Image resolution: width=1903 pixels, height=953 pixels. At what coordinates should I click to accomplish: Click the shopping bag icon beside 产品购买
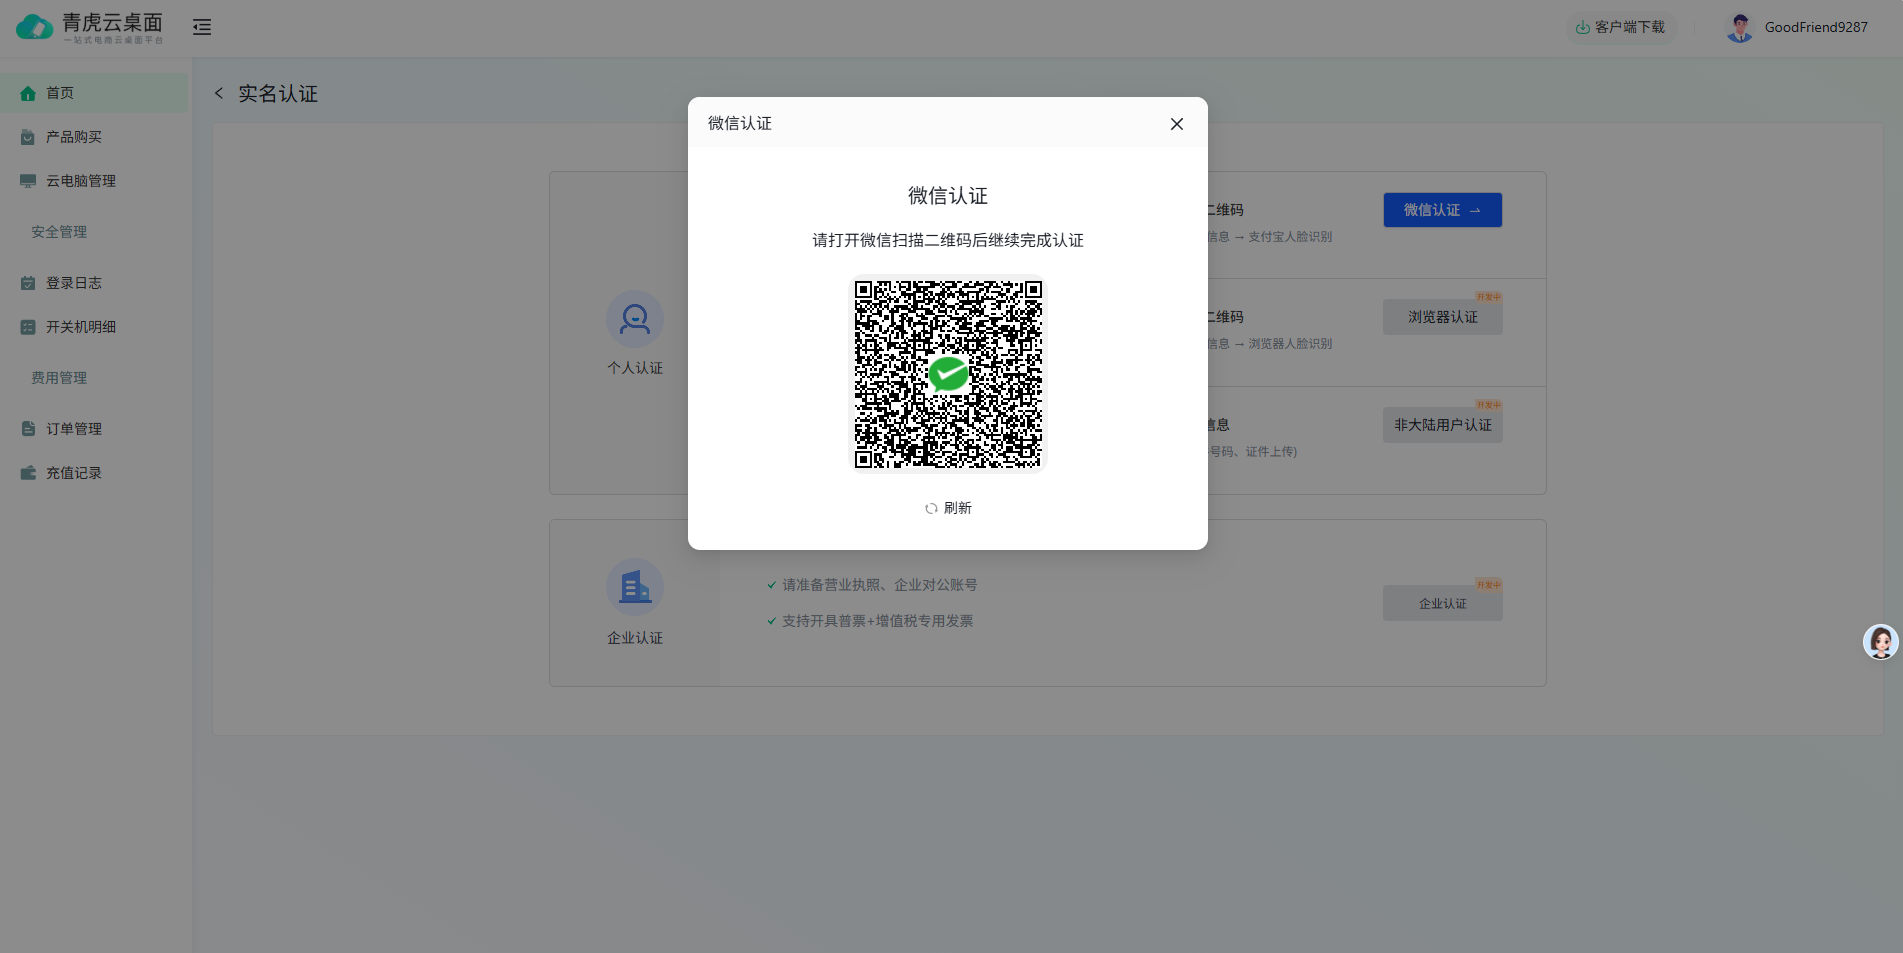click(x=28, y=137)
